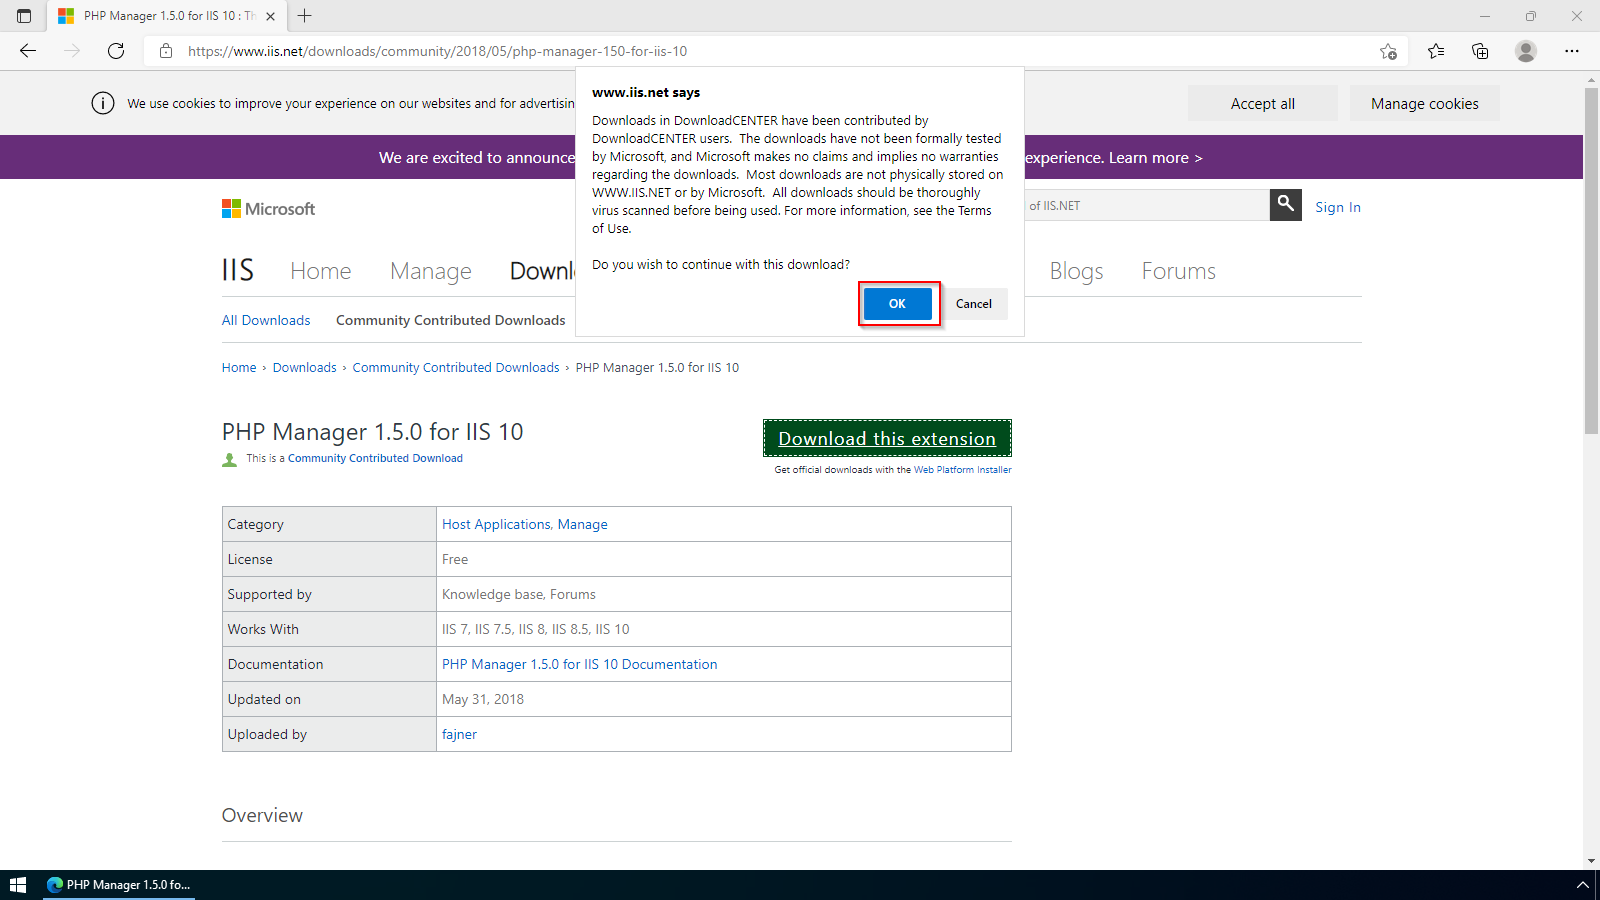The width and height of the screenshot is (1600, 900).
Task: Click the site search magnifier button
Action: (1286, 205)
